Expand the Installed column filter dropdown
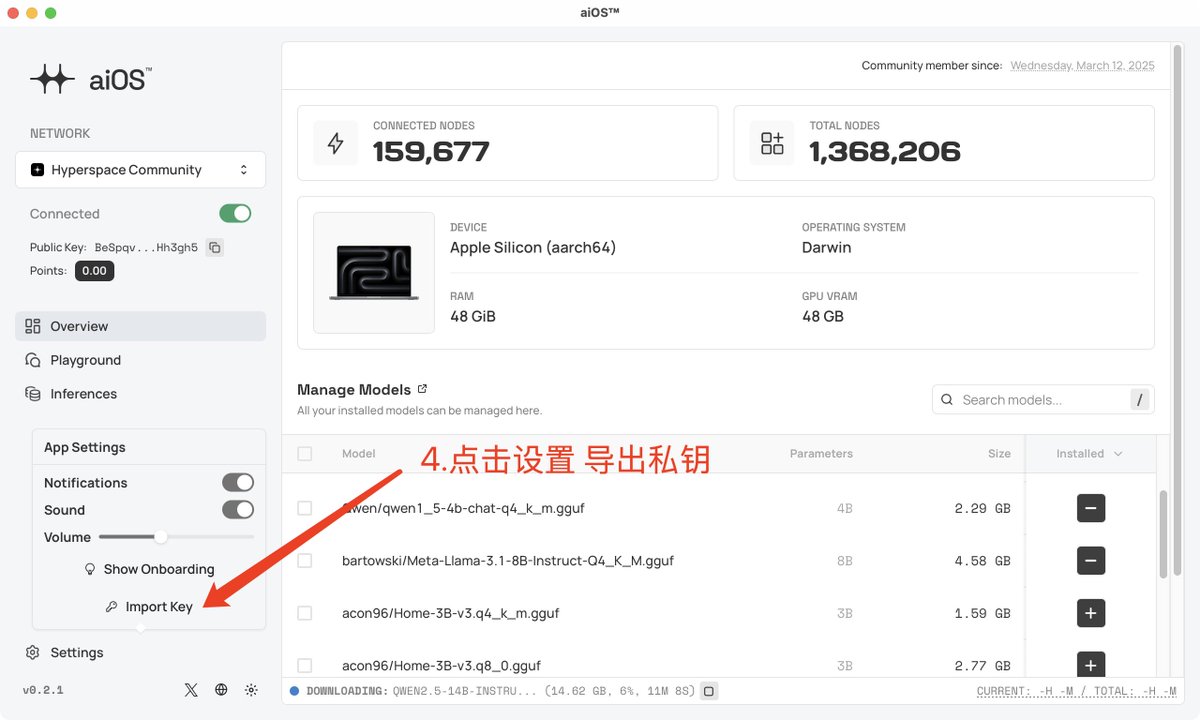 click(x=1090, y=454)
